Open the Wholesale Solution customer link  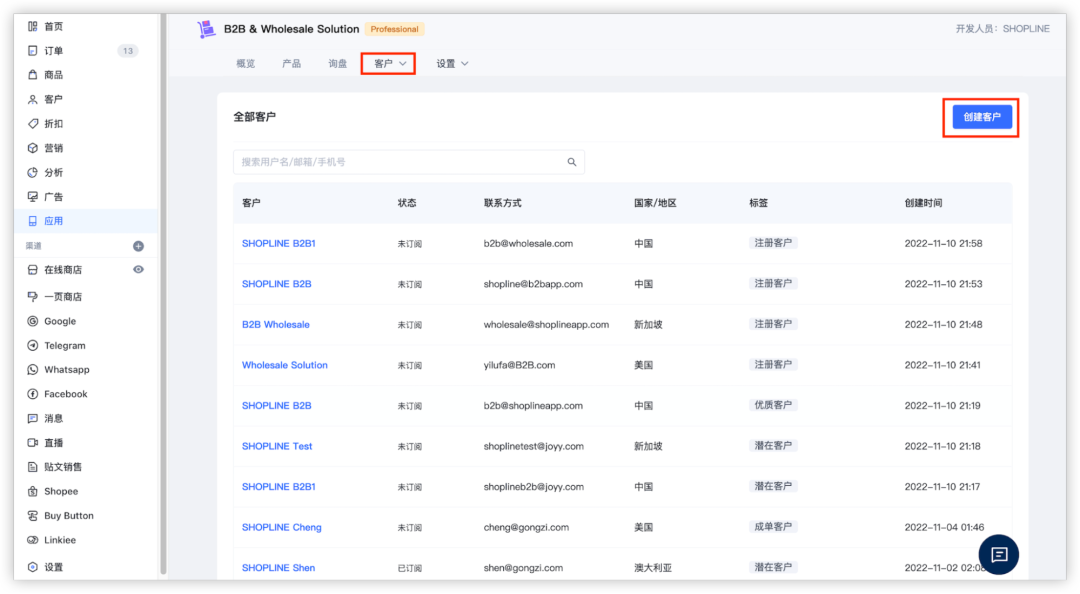284,365
